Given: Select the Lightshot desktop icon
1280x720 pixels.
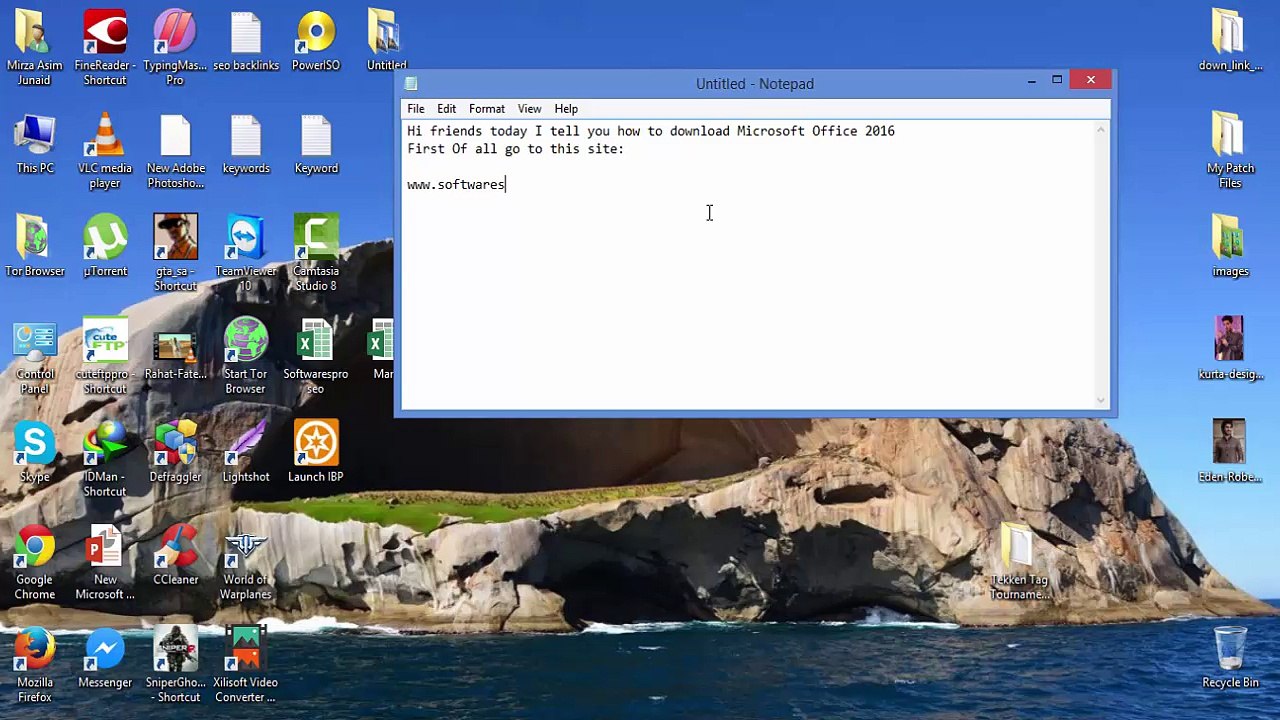Looking at the screenshot, I should [x=246, y=452].
